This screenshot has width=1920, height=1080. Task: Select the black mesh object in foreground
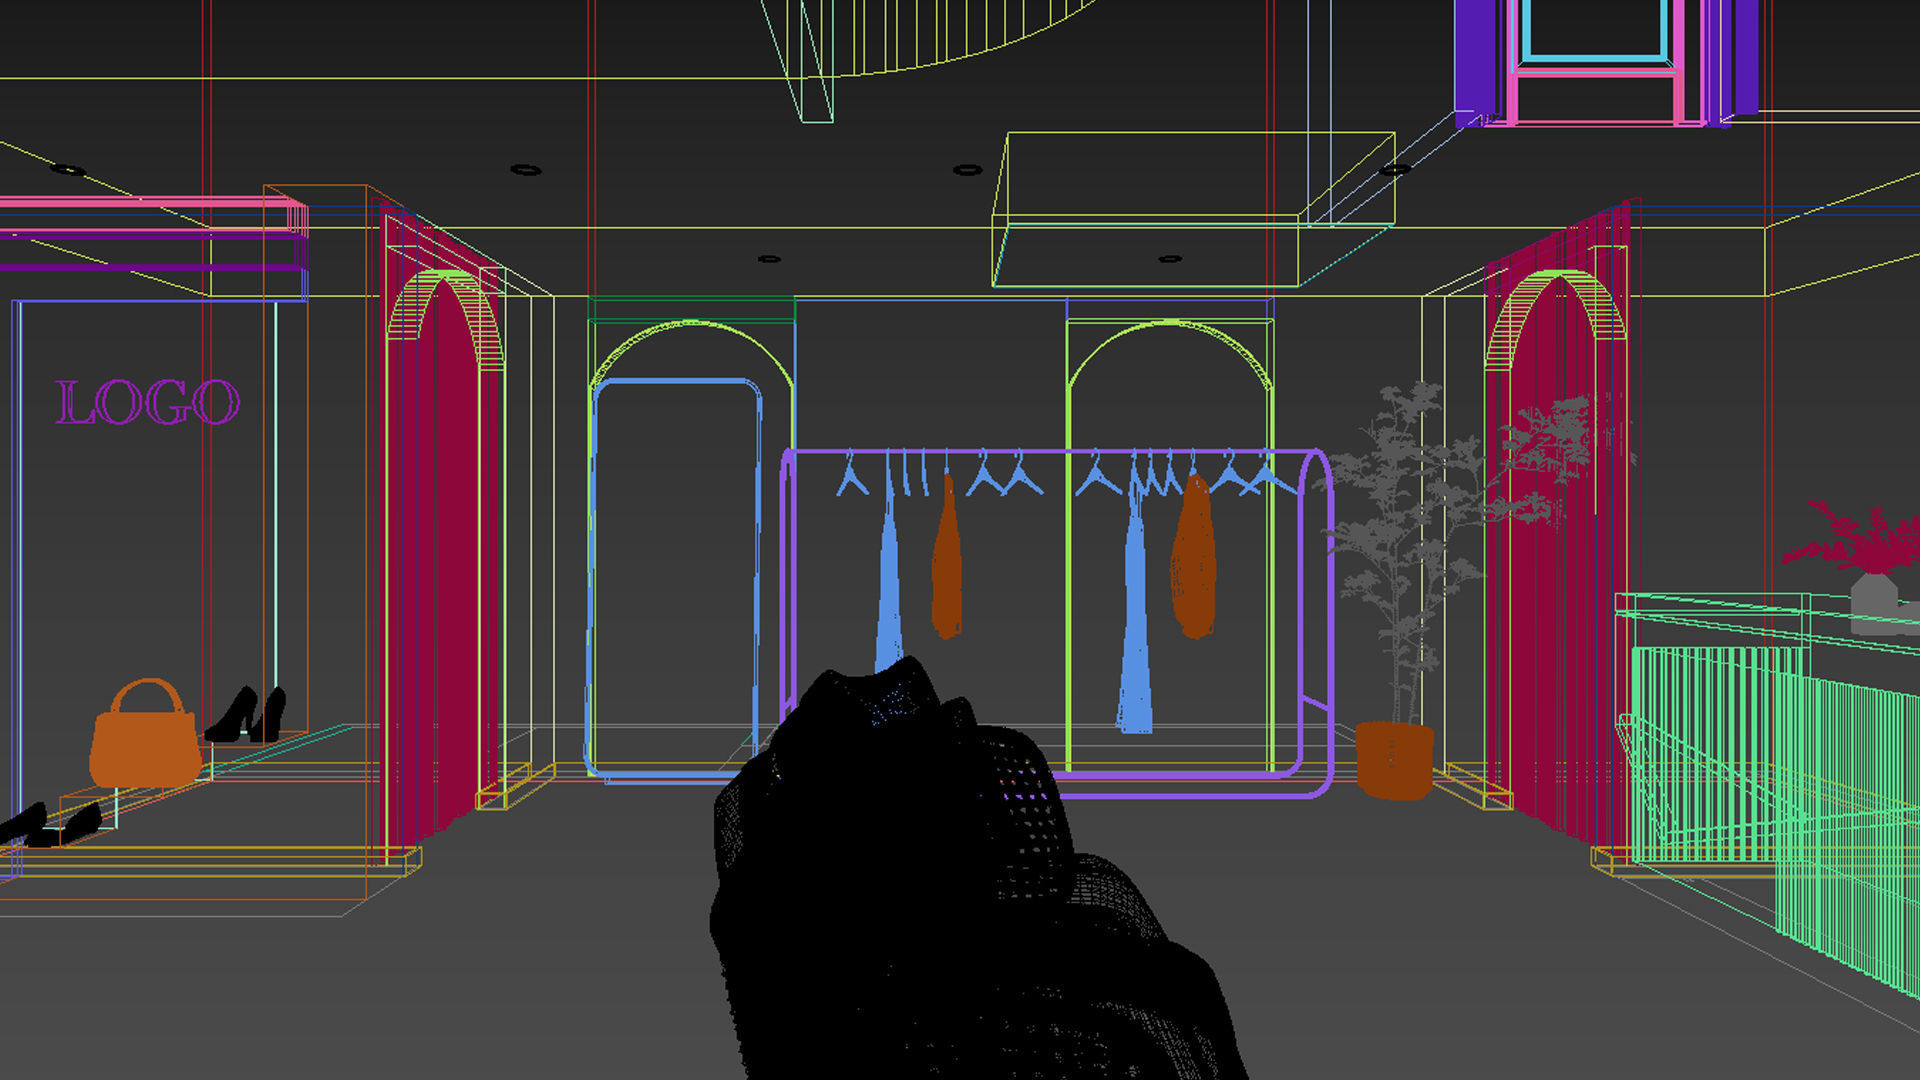pyautogui.click(x=960, y=880)
